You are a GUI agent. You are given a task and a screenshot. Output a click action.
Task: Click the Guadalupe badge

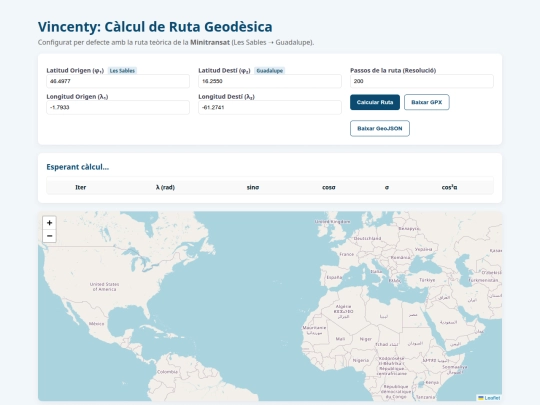[x=270, y=71]
